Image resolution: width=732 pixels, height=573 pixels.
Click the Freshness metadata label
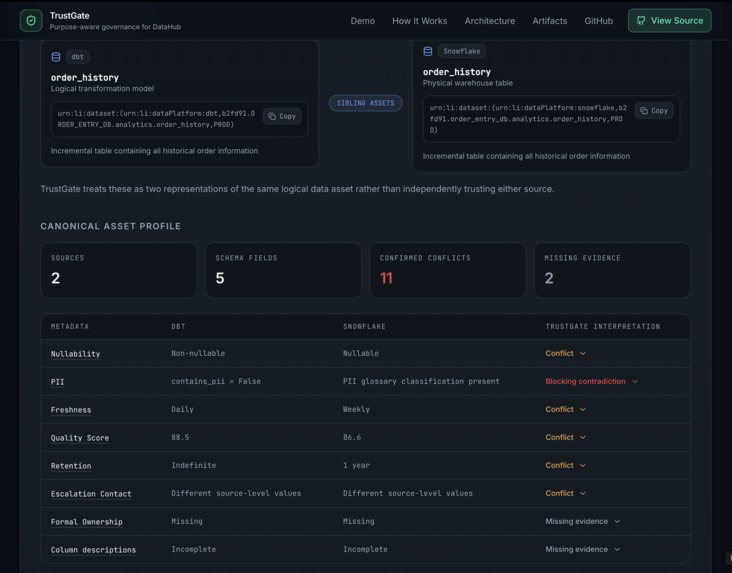point(71,410)
